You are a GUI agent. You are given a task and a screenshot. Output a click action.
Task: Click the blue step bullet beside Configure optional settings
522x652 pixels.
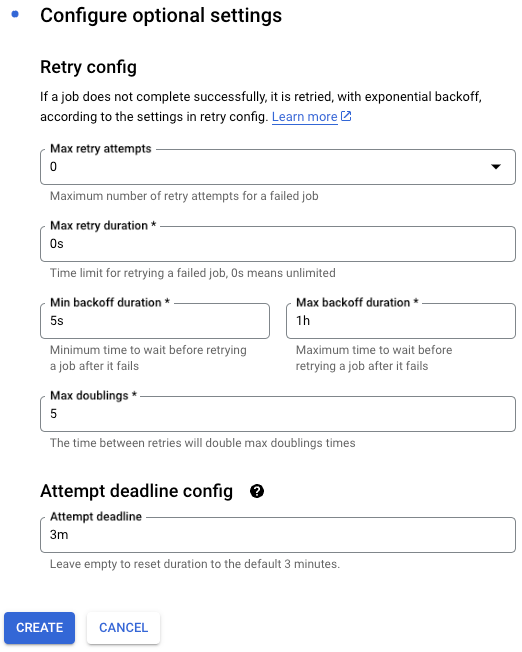tap(15, 15)
